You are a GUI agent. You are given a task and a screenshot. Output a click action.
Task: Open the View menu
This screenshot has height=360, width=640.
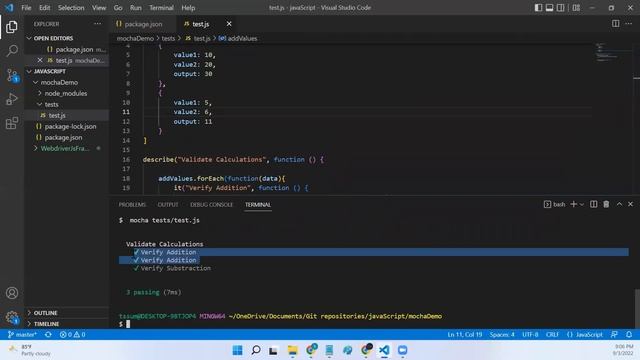(99, 8)
